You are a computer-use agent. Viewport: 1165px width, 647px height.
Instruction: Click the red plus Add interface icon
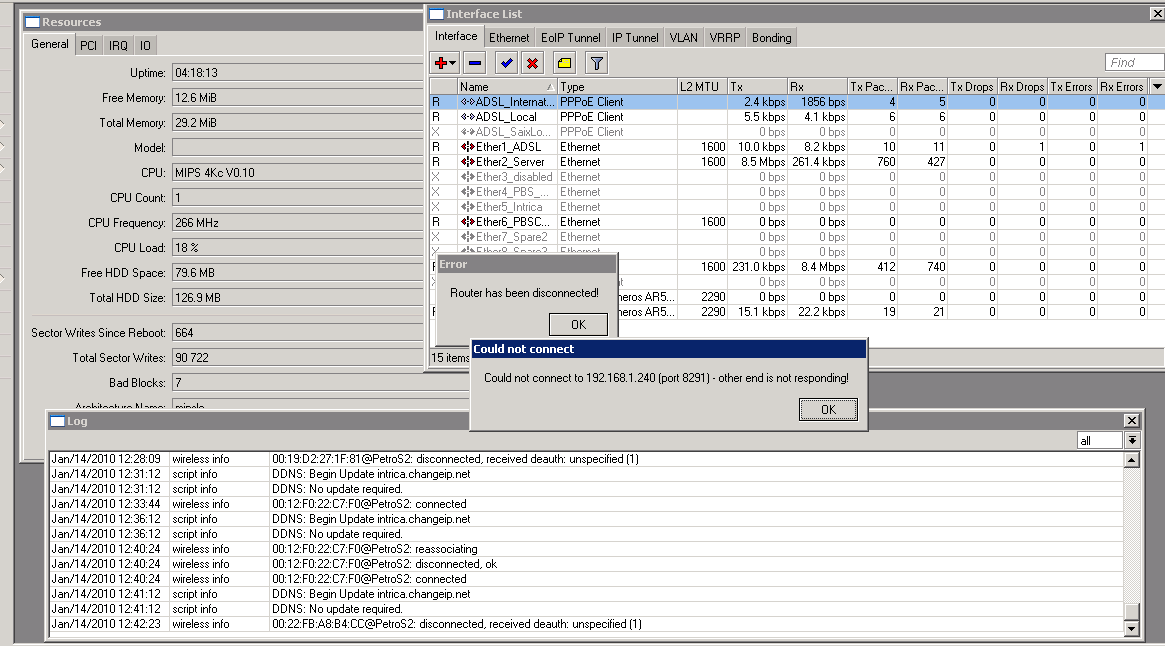[441, 63]
